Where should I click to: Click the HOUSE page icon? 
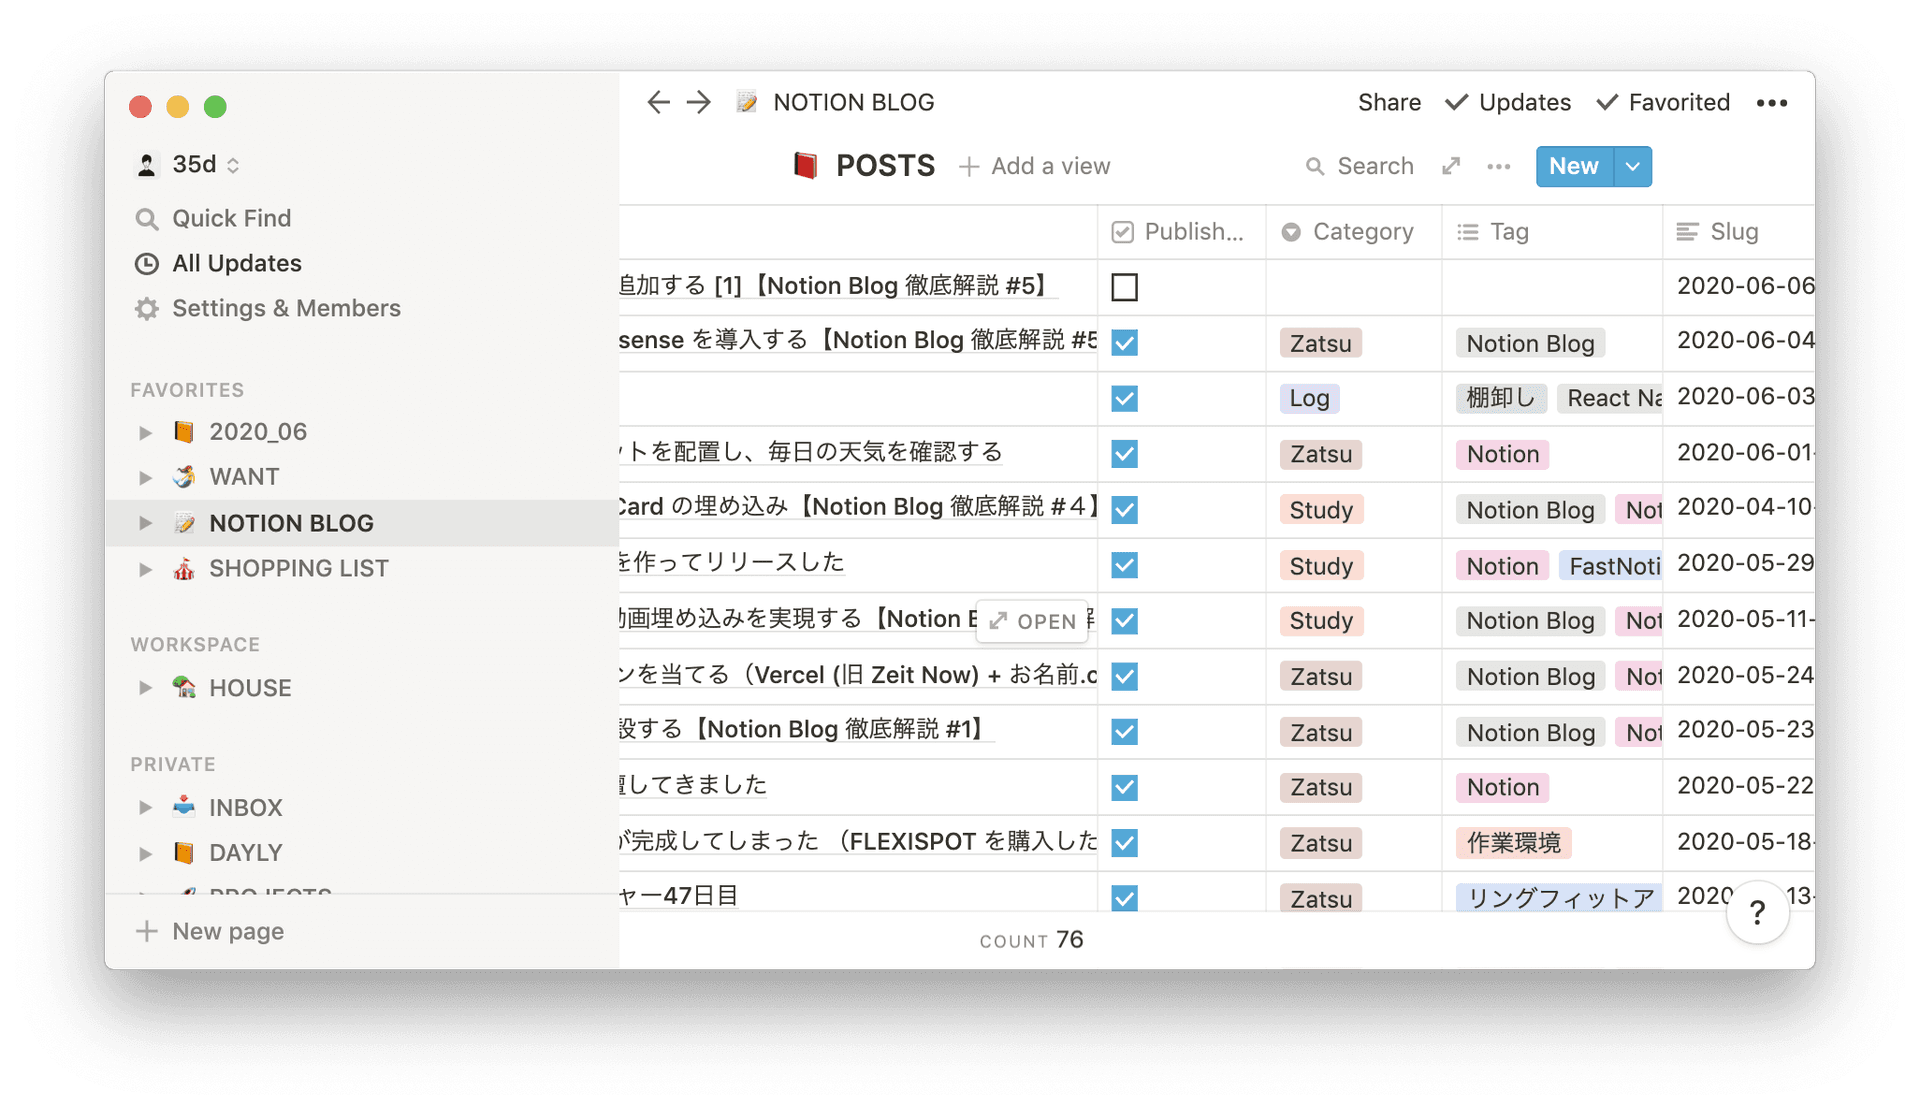point(184,688)
